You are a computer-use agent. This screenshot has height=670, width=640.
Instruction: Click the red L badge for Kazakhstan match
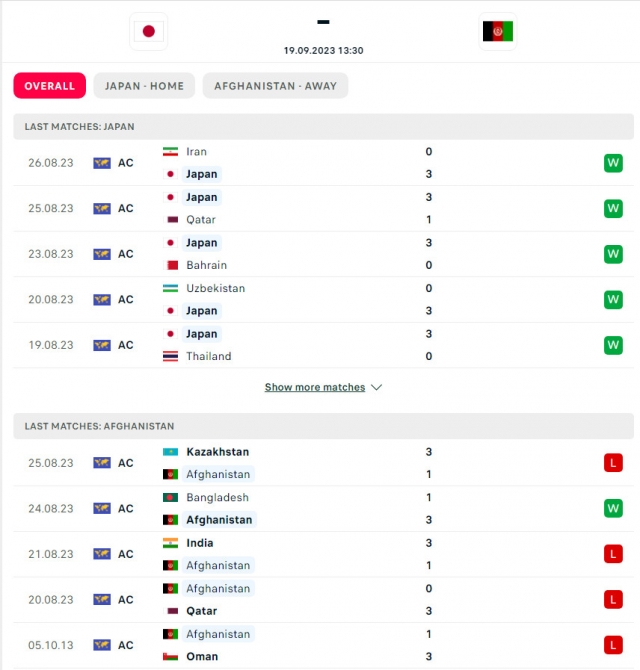click(613, 463)
